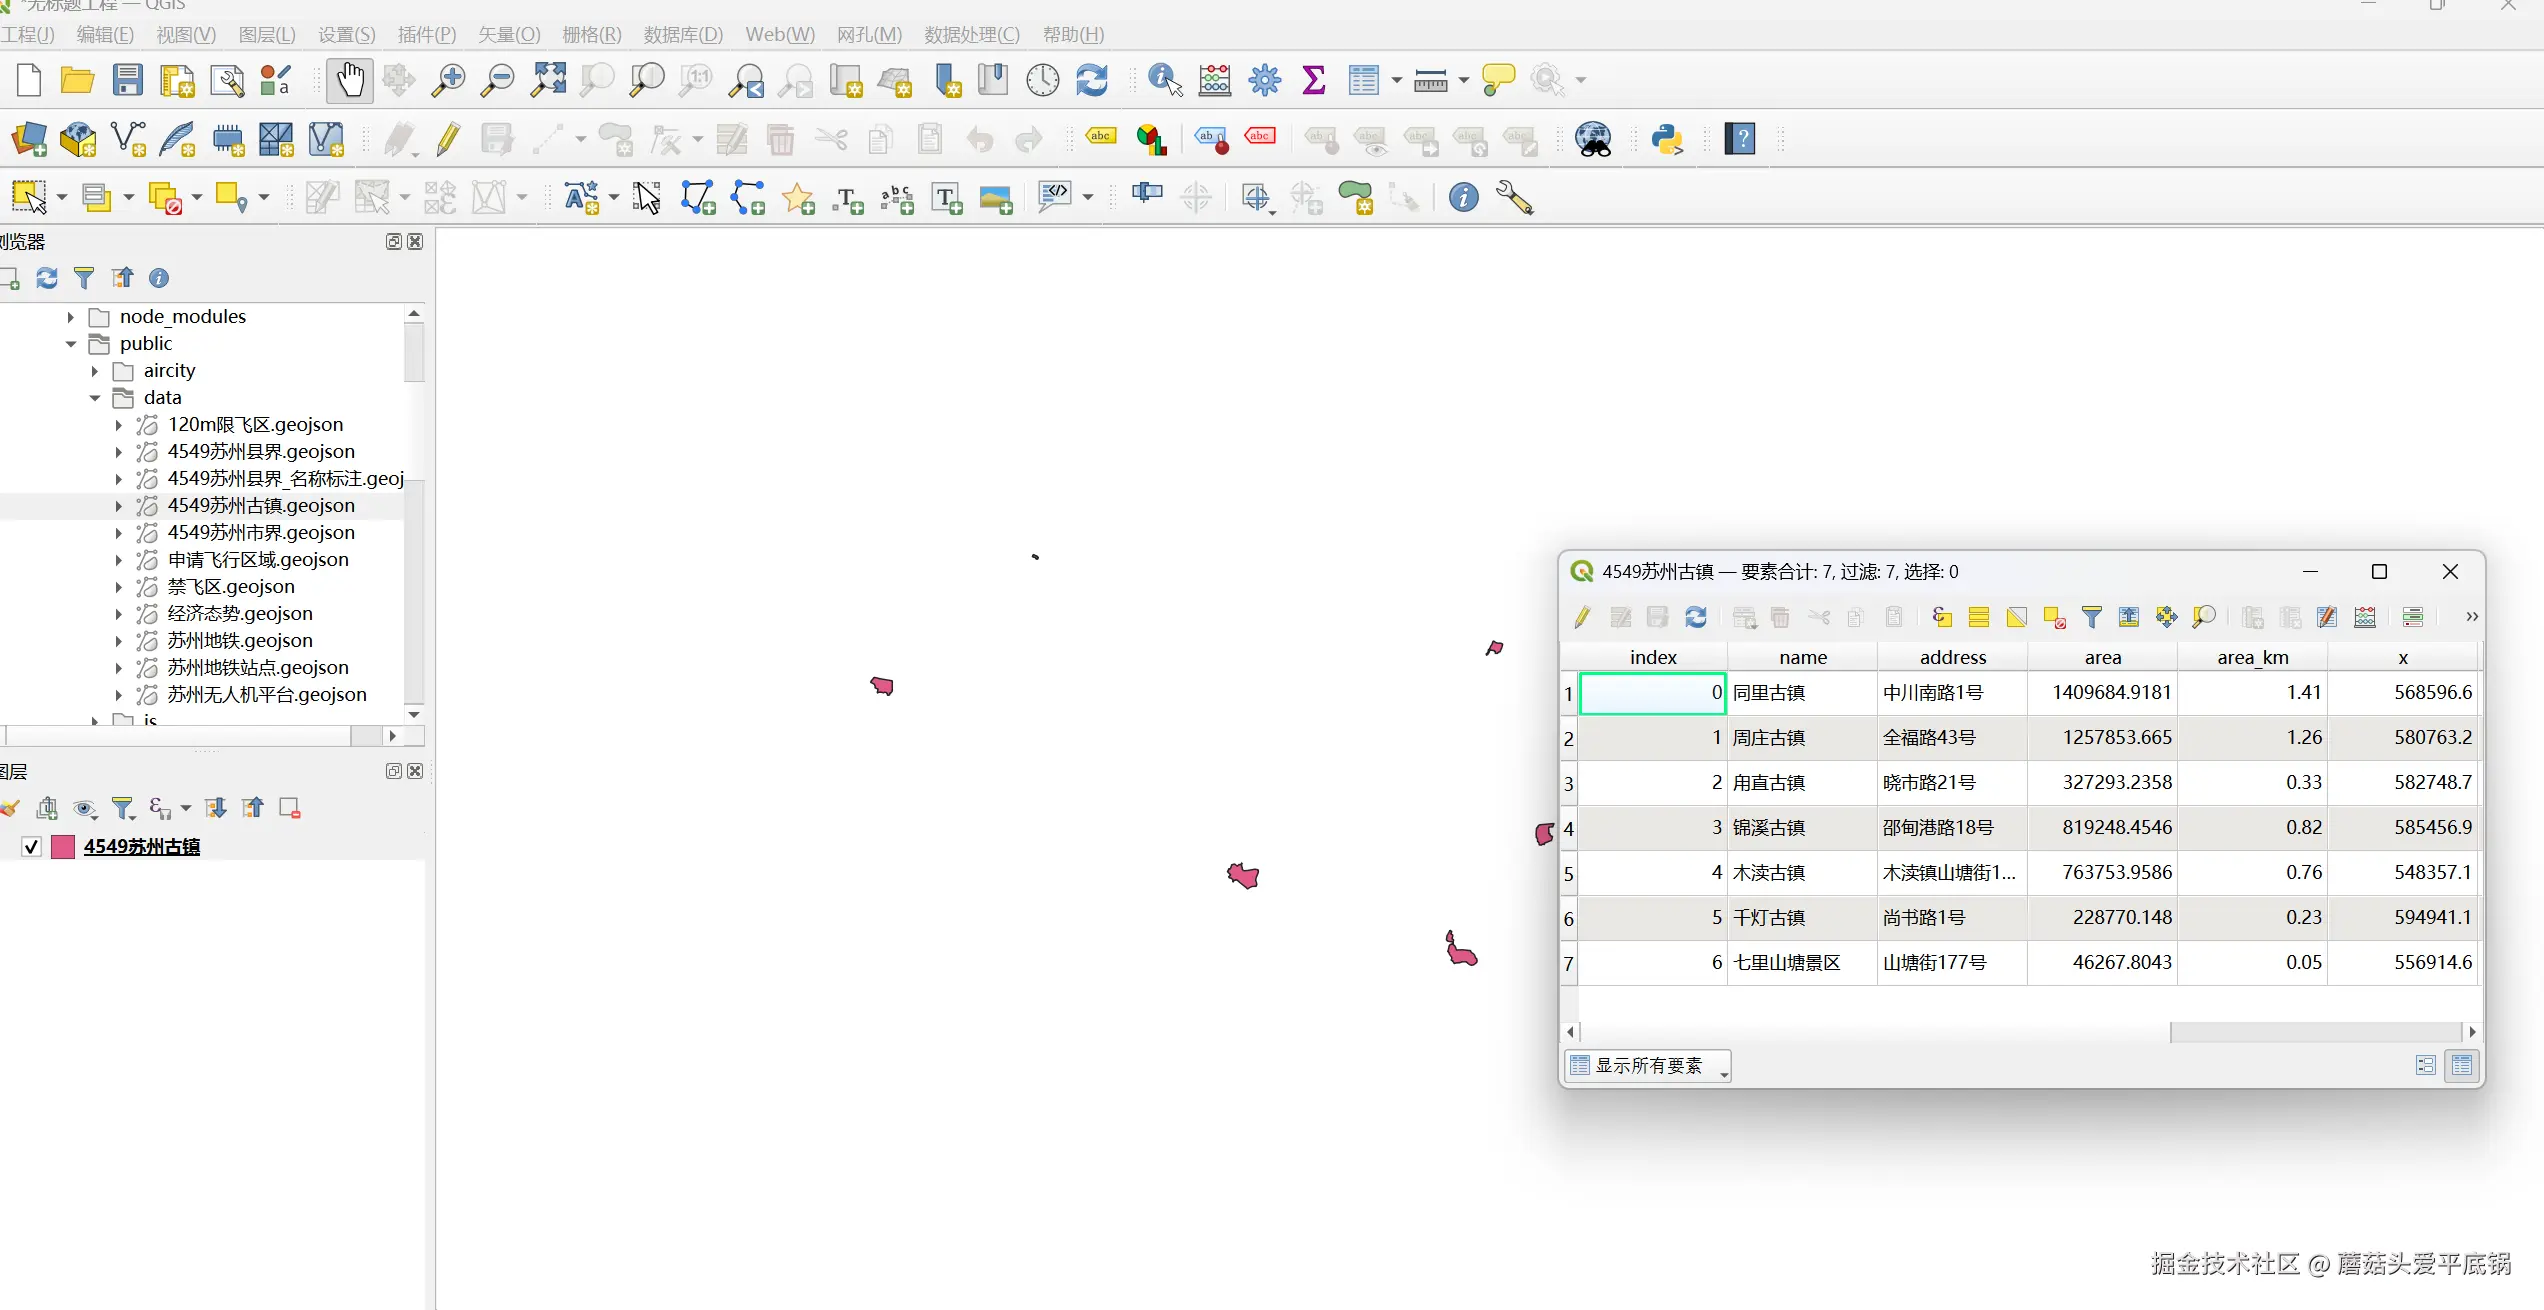The width and height of the screenshot is (2544, 1310).
Task: Click the Zoom In magnifier tool
Action: tap(448, 80)
